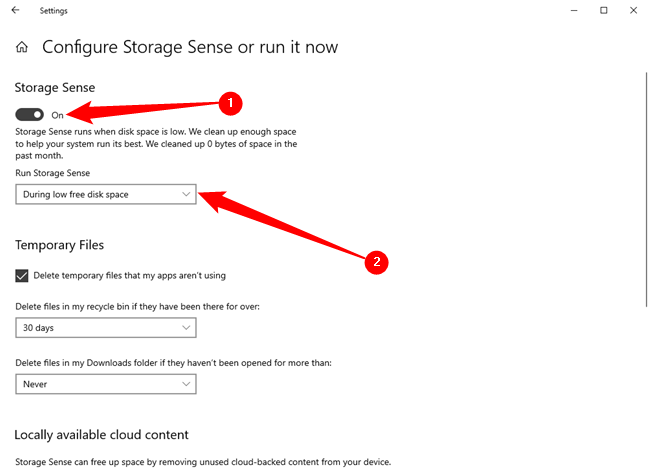Turn off the Storage Sense toggle
Image resolution: width=648 pixels, height=469 pixels.
30,115
